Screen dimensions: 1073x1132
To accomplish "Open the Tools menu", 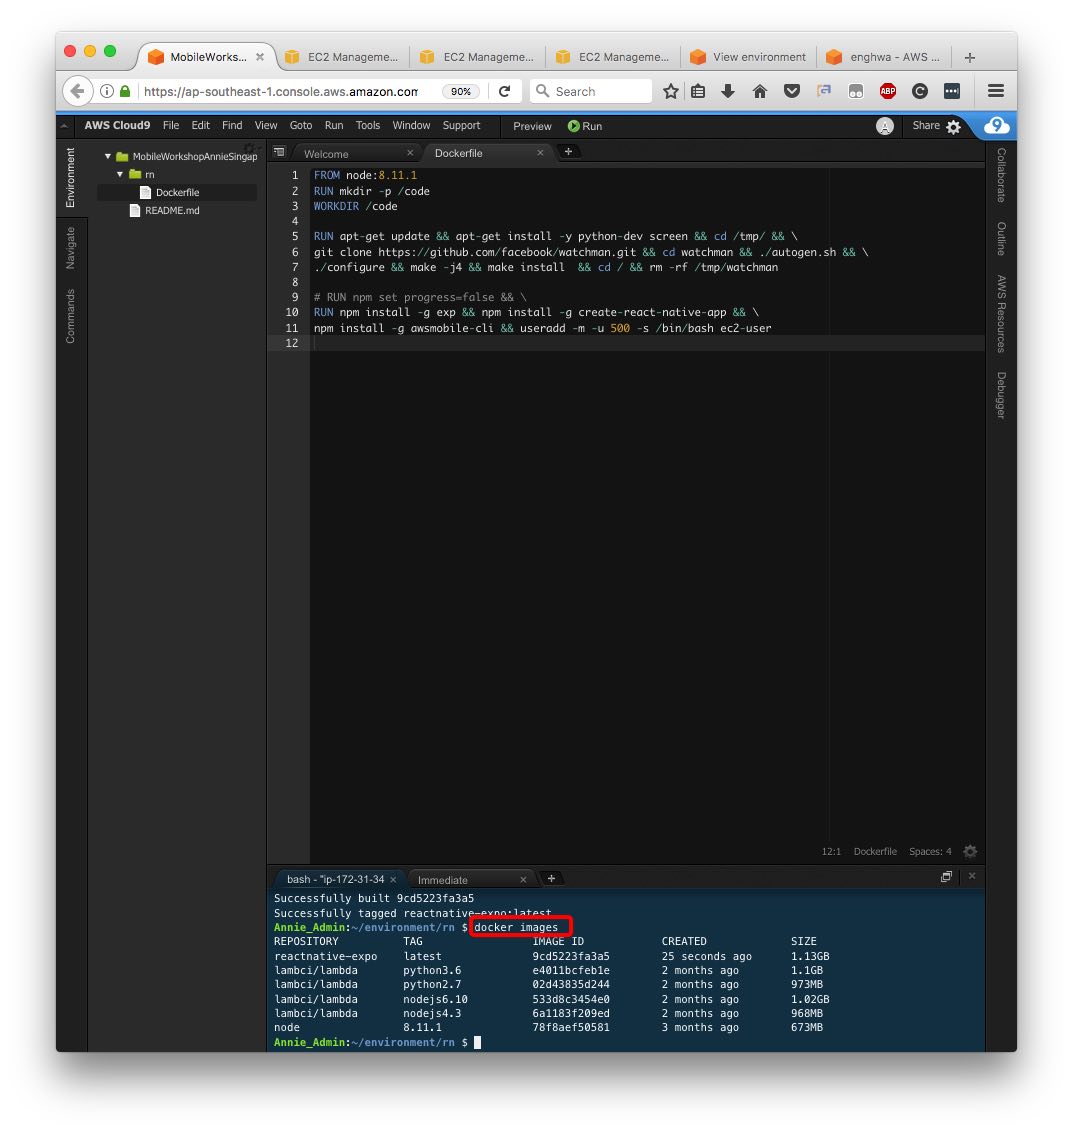I will coord(368,126).
